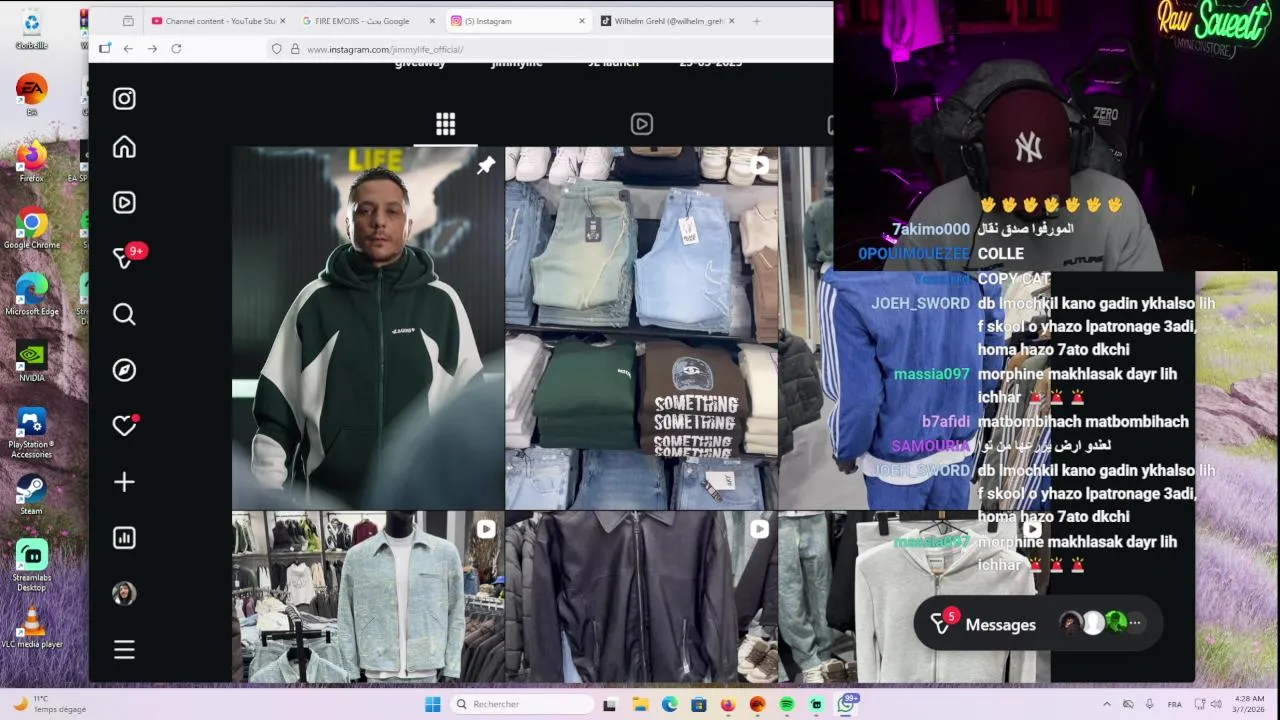This screenshot has height=720, width=1280.
Task: Reload the Instagram page
Action: coord(176,48)
